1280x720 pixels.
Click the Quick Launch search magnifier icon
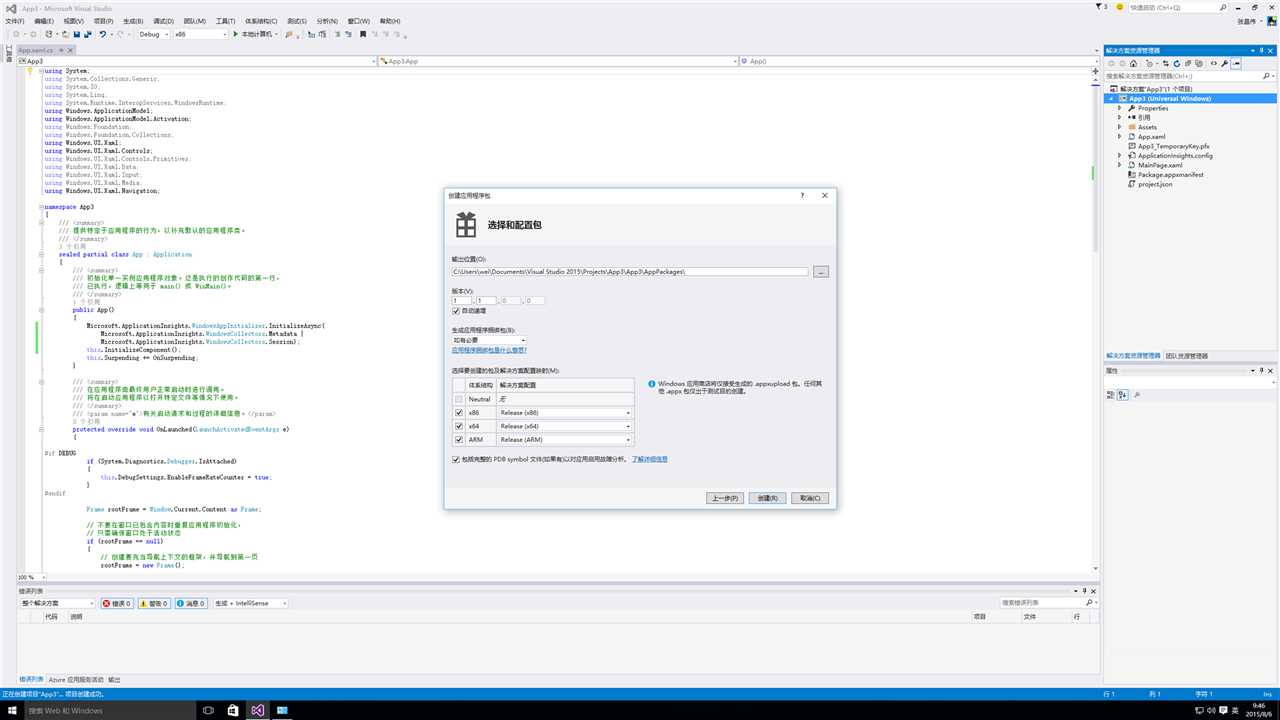click(x=1223, y=7)
